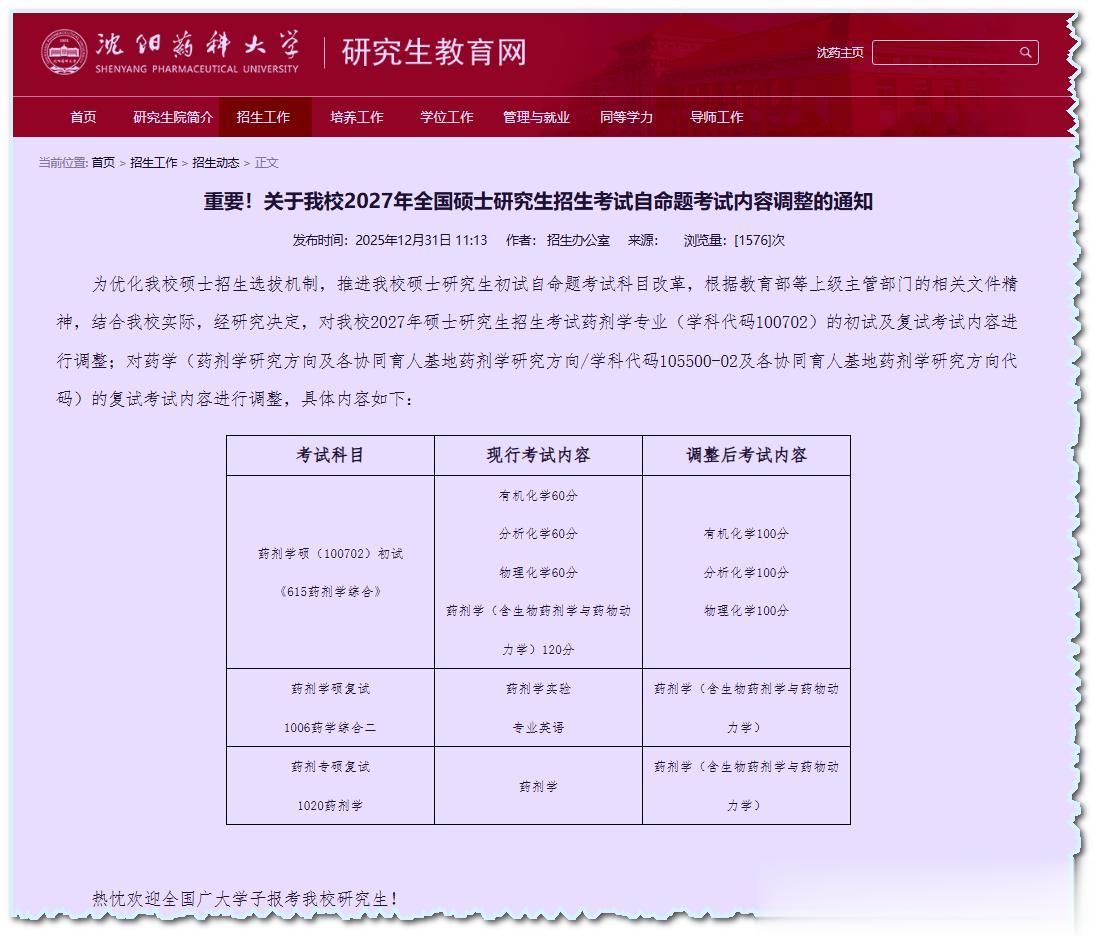This screenshot has width=1098, height=937.
Task: Click cell text 物理化学60分
Action: [538, 573]
